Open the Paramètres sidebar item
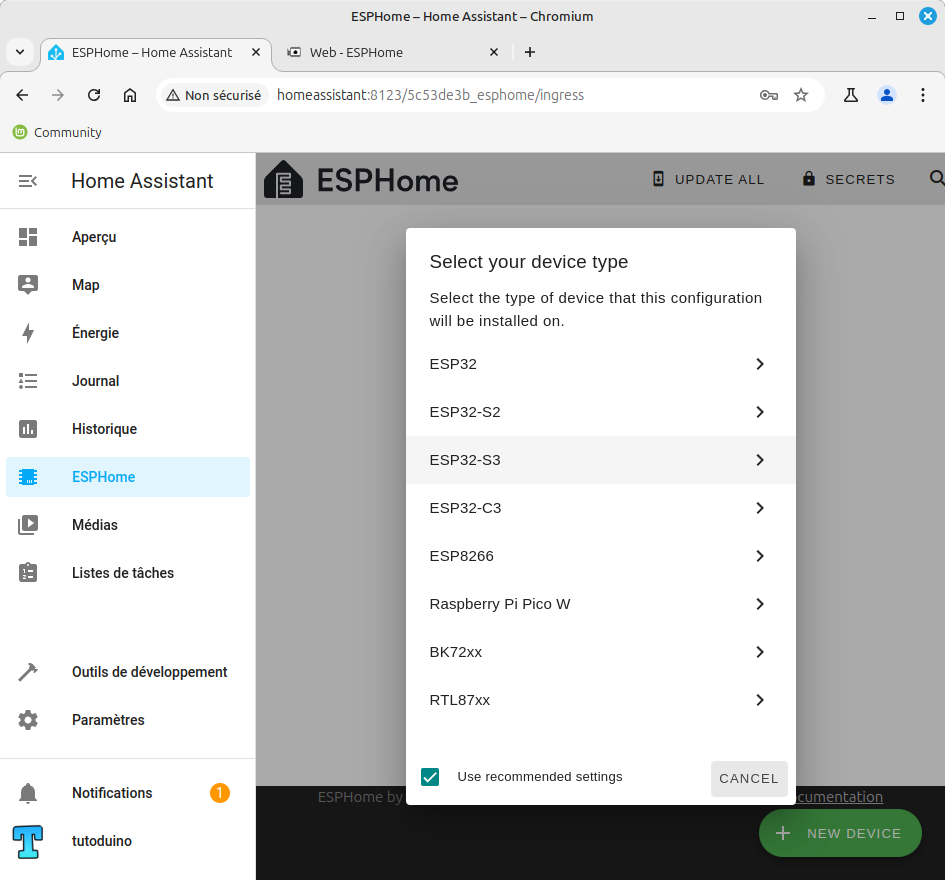 coord(128,720)
